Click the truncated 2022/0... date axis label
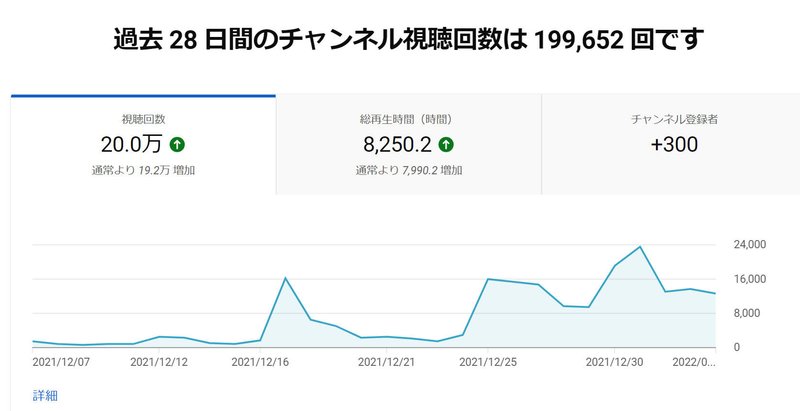The image size is (800, 411). [694, 363]
